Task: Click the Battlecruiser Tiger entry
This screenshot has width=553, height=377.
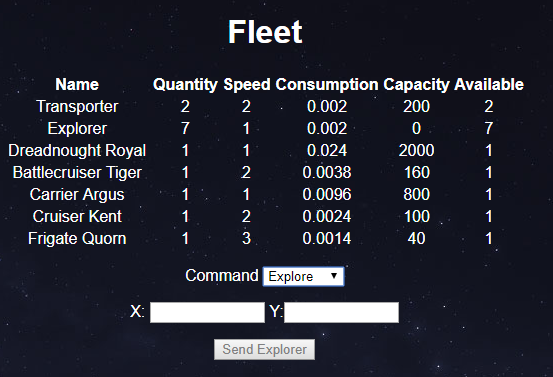Action: pyautogui.click(x=77, y=172)
